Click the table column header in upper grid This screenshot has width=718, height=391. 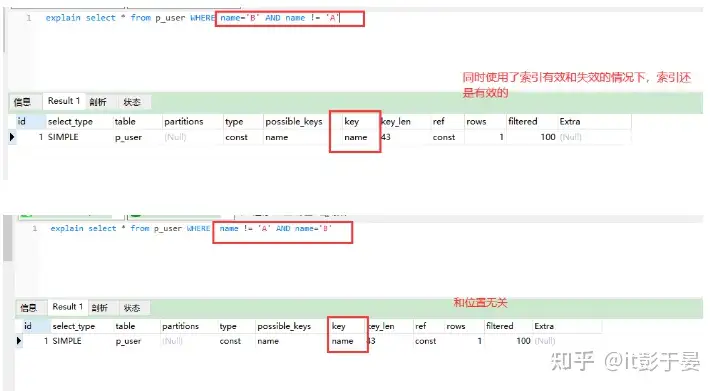(x=137, y=121)
